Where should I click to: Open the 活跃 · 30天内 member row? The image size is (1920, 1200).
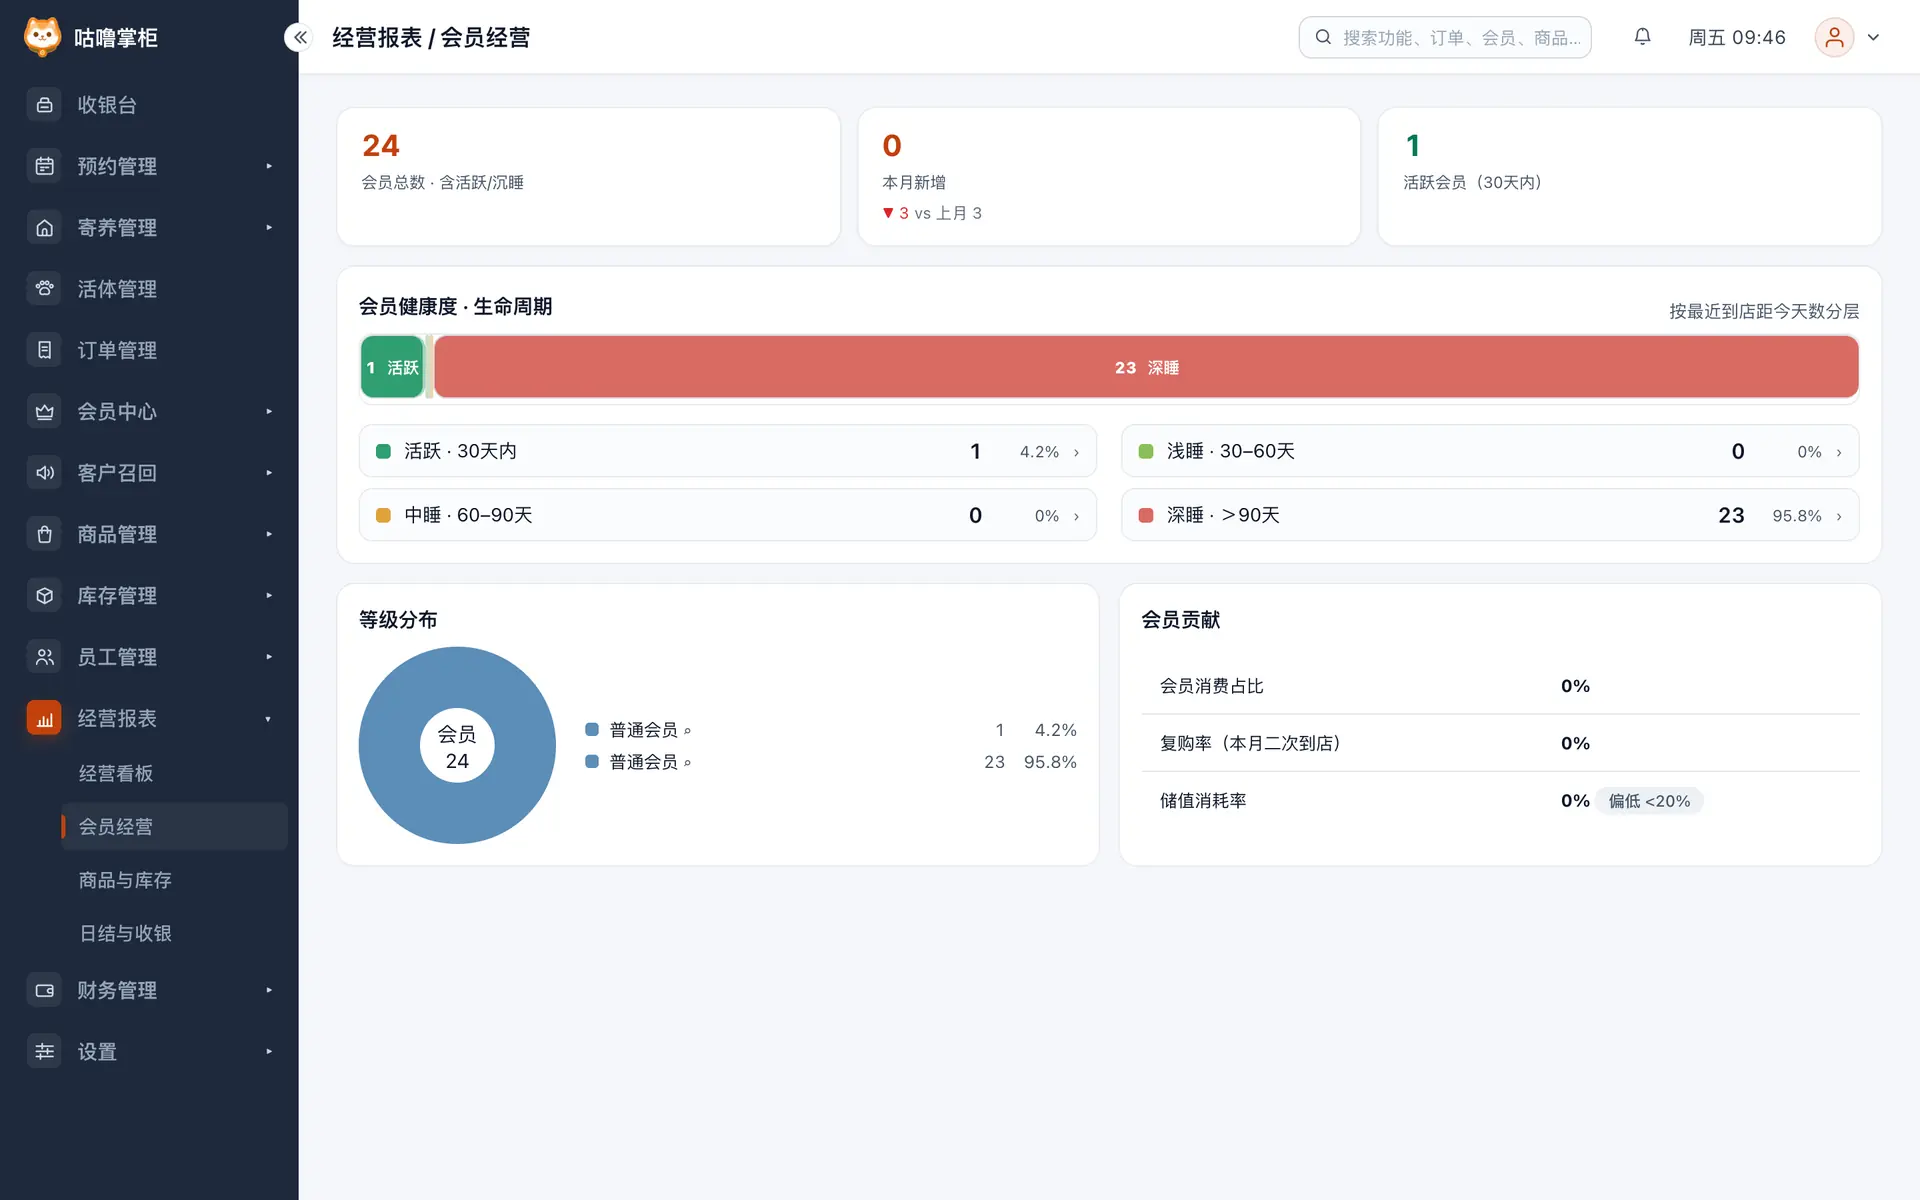(728, 451)
